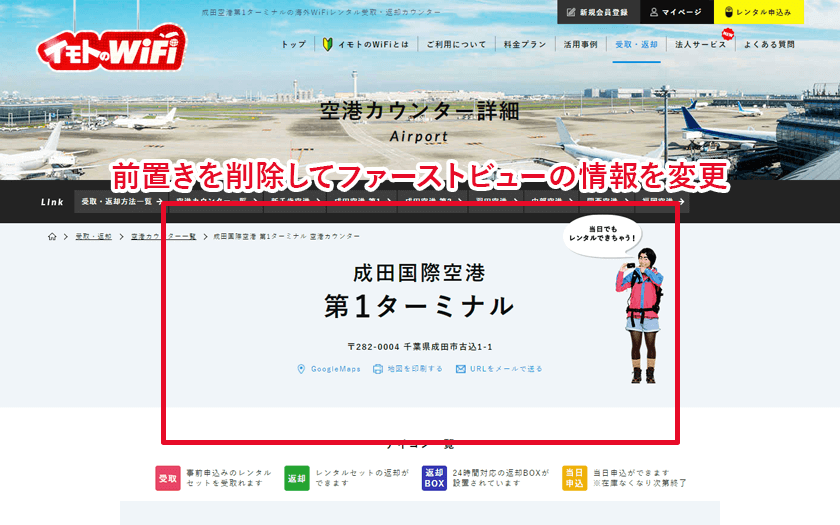Click 受取・返却方法一覧 link button
840x525 pixels.
point(121,202)
